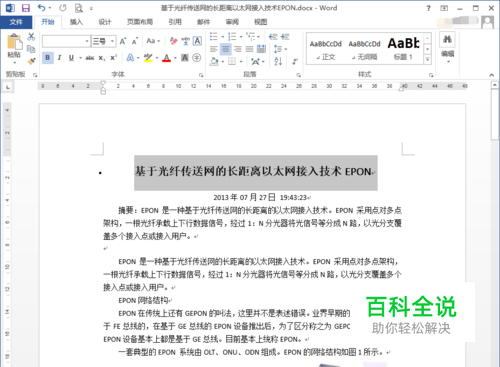Click the Shrink Font icon
This screenshot has height=367, width=500.
pos(135,41)
